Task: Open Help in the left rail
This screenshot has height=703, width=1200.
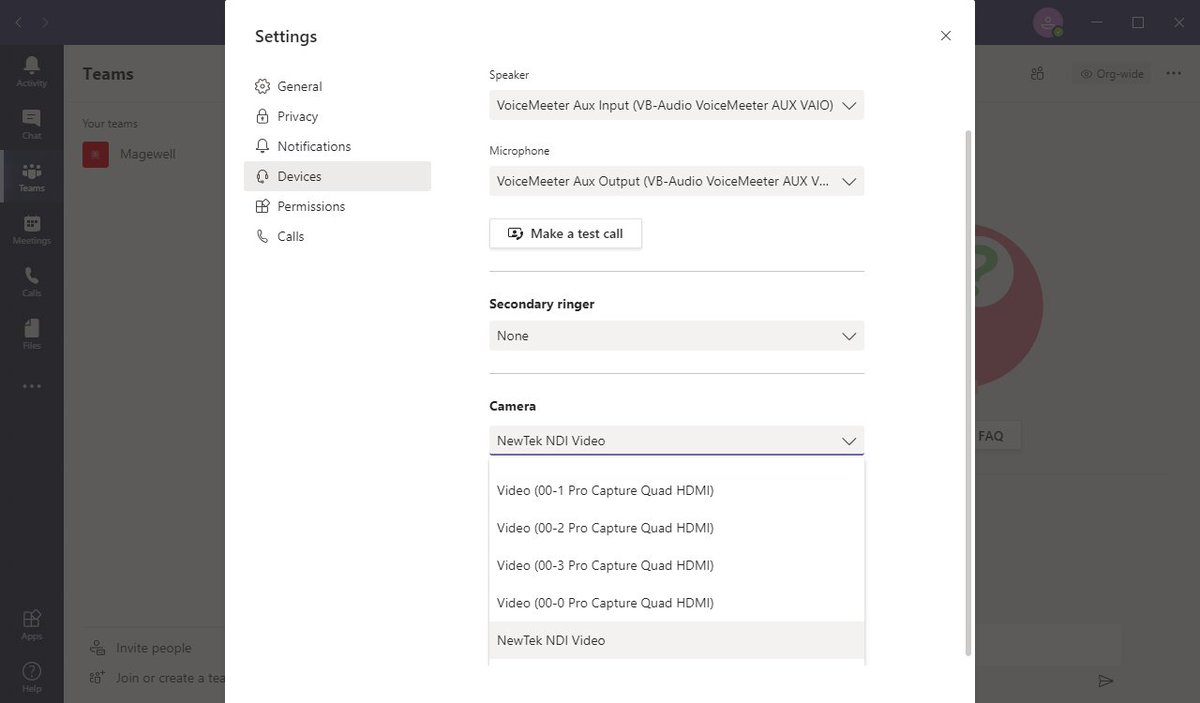Action: 31,677
